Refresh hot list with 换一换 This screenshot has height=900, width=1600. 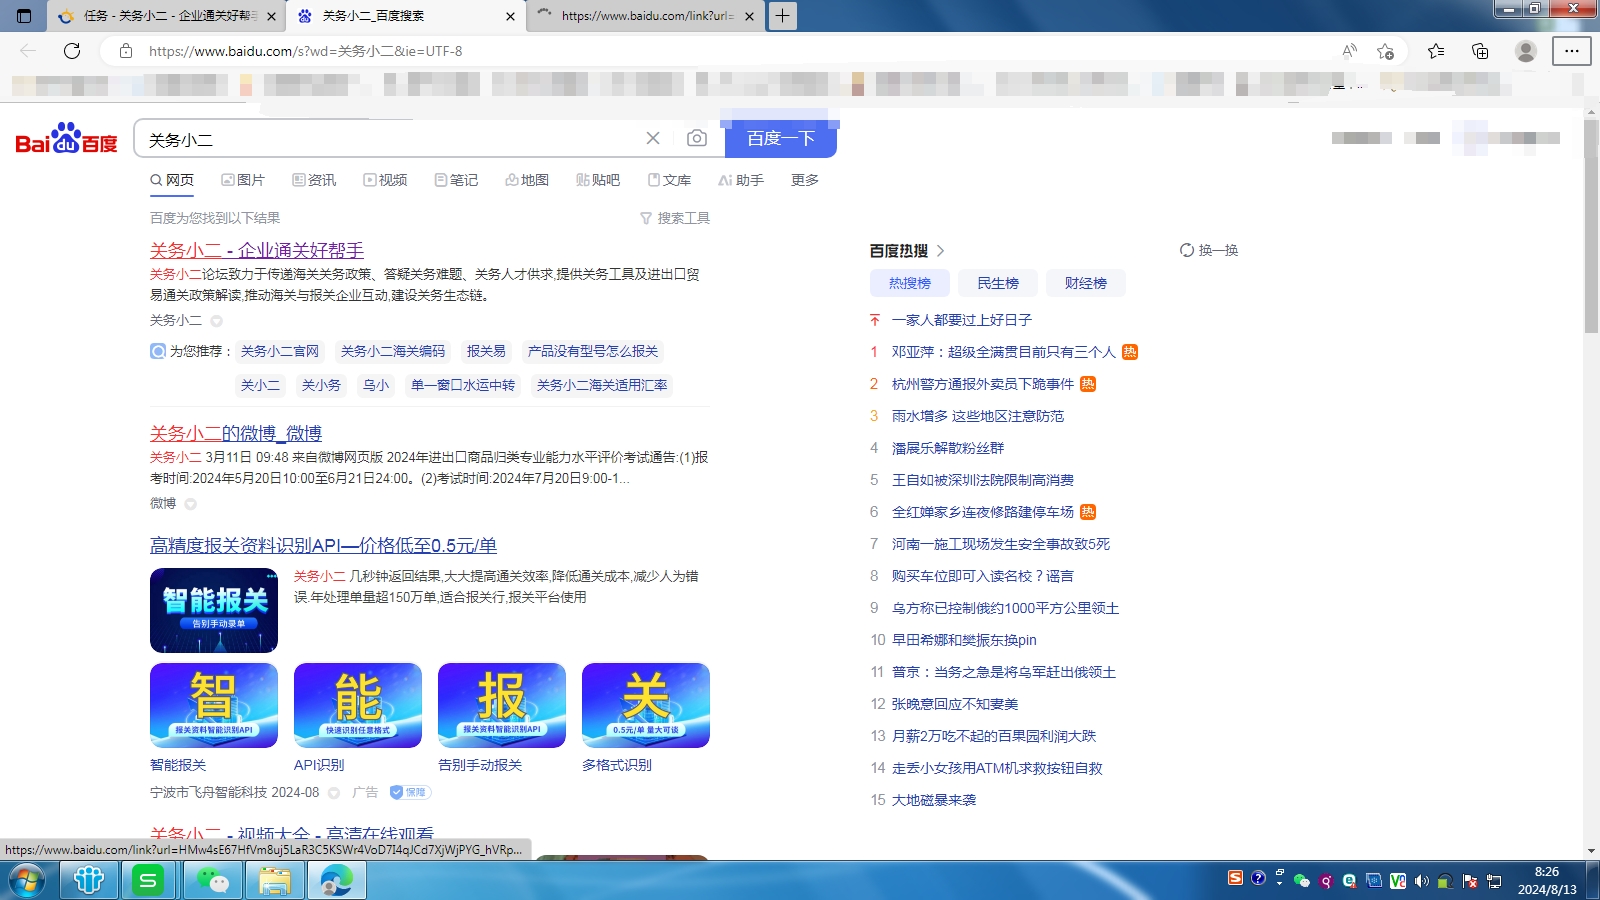(1209, 250)
